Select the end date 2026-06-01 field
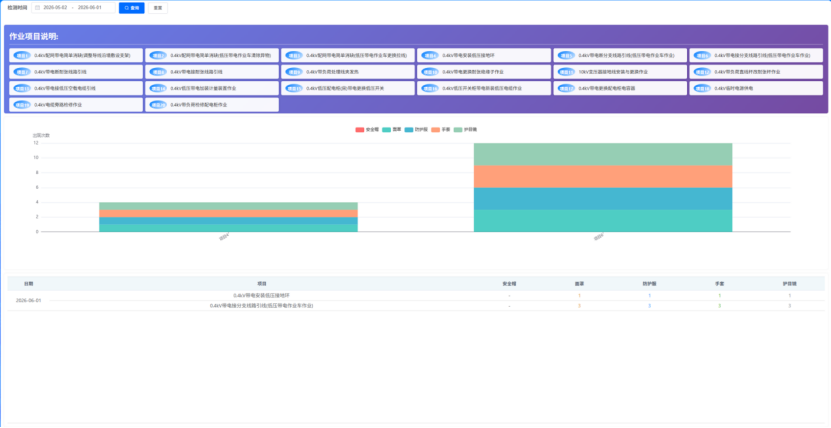Viewport: 831px width, 428px height. tap(89, 8)
